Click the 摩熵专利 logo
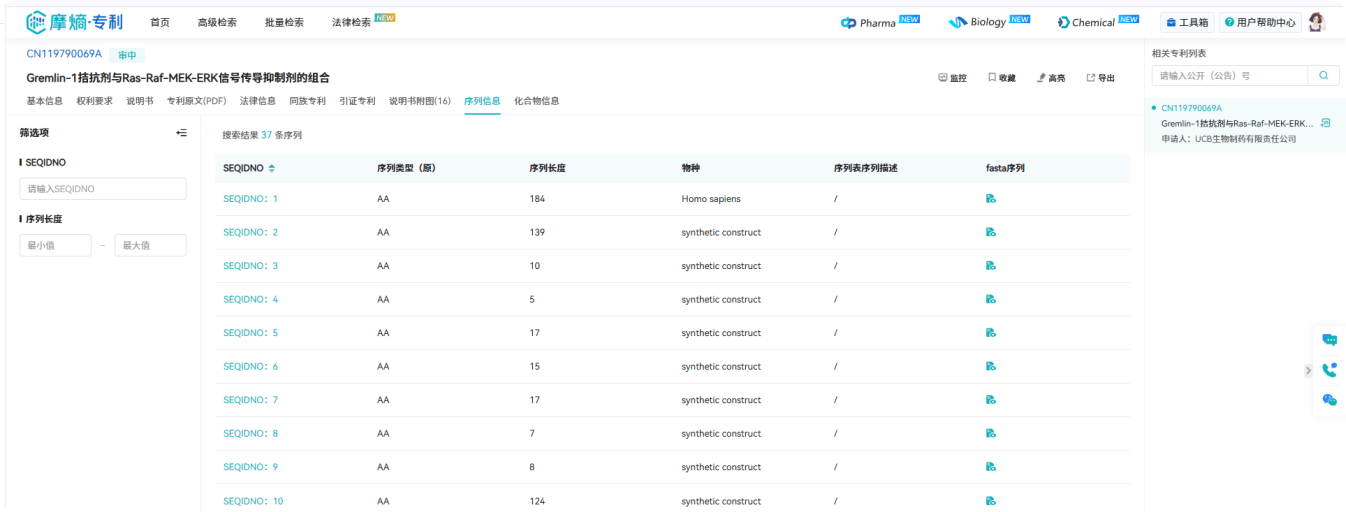This screenshot has width=1346, height=512. pos(75,22)
